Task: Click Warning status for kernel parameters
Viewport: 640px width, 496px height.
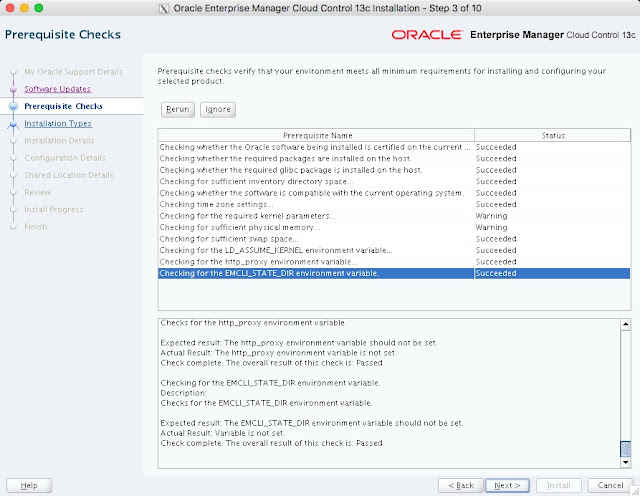Action: tap(491, 216)
